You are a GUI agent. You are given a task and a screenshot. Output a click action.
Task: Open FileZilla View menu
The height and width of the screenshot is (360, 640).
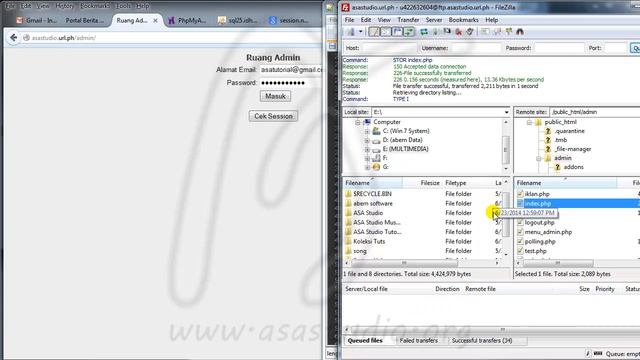coord(384,20)
